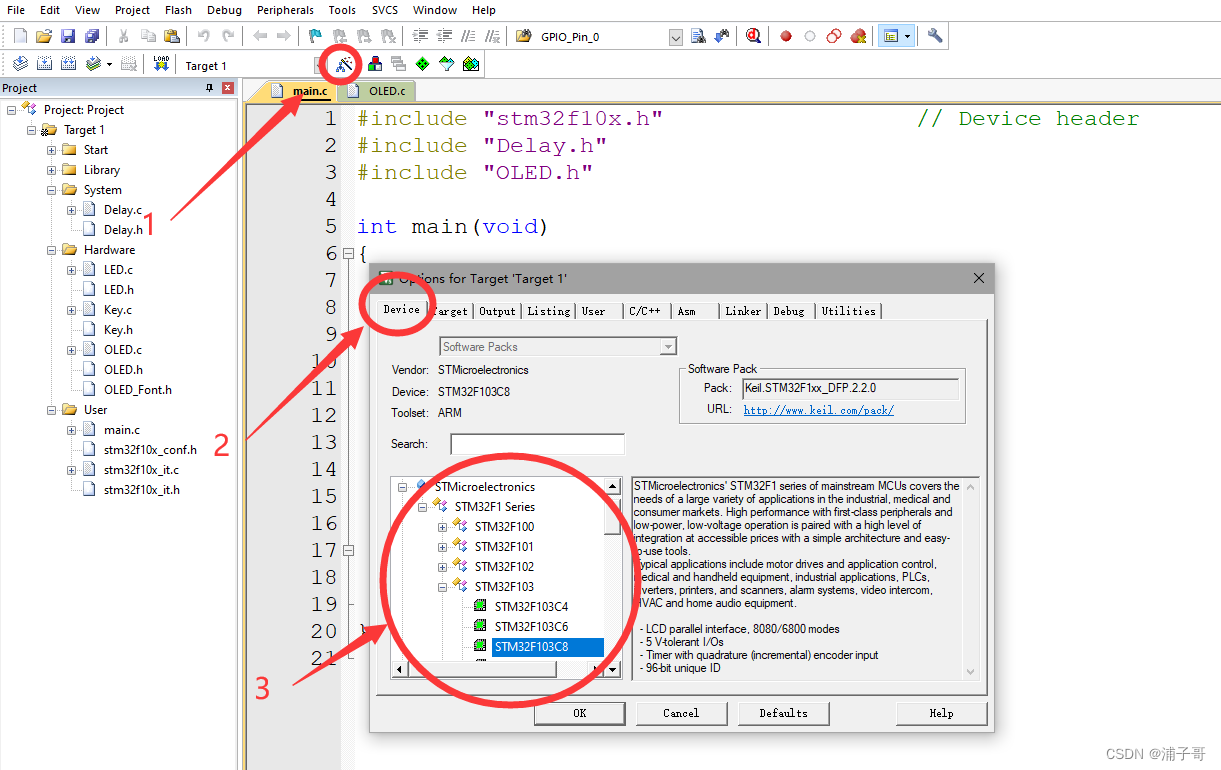The image size is (1221, 770).
Task: Save all files via the toolbar
Action: click(x=92, y=36)
